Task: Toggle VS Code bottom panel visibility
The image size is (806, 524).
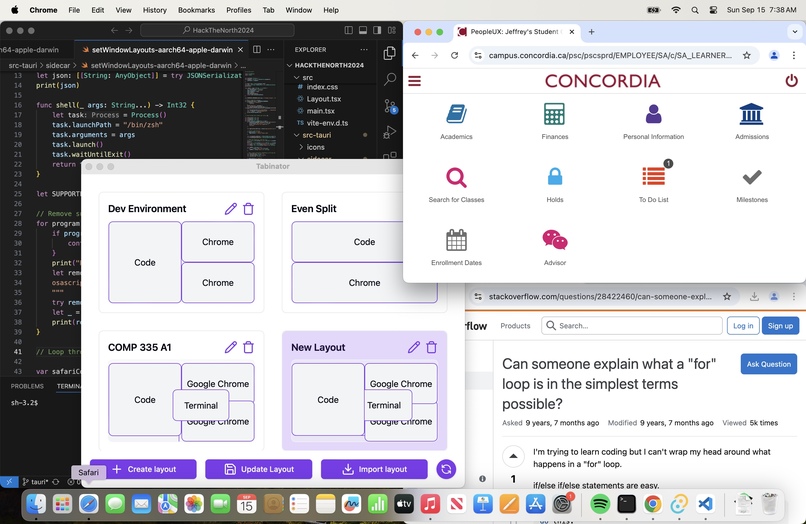Action: pos(363,30)
